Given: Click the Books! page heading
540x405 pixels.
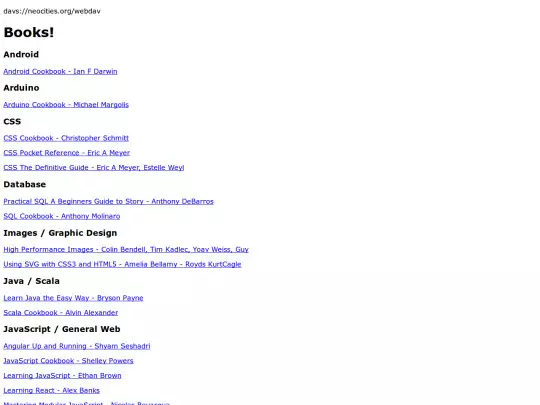Looking at the screenshot, I should click(x=29, y=32).
